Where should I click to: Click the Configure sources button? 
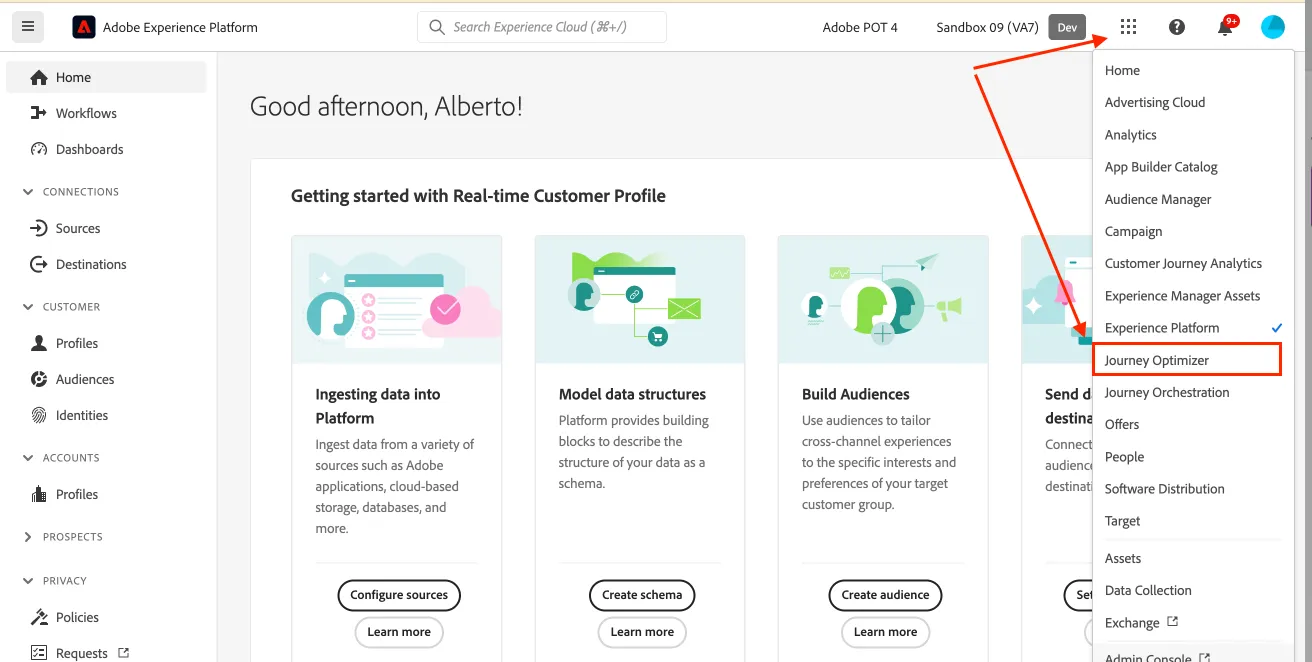(399, 595)
